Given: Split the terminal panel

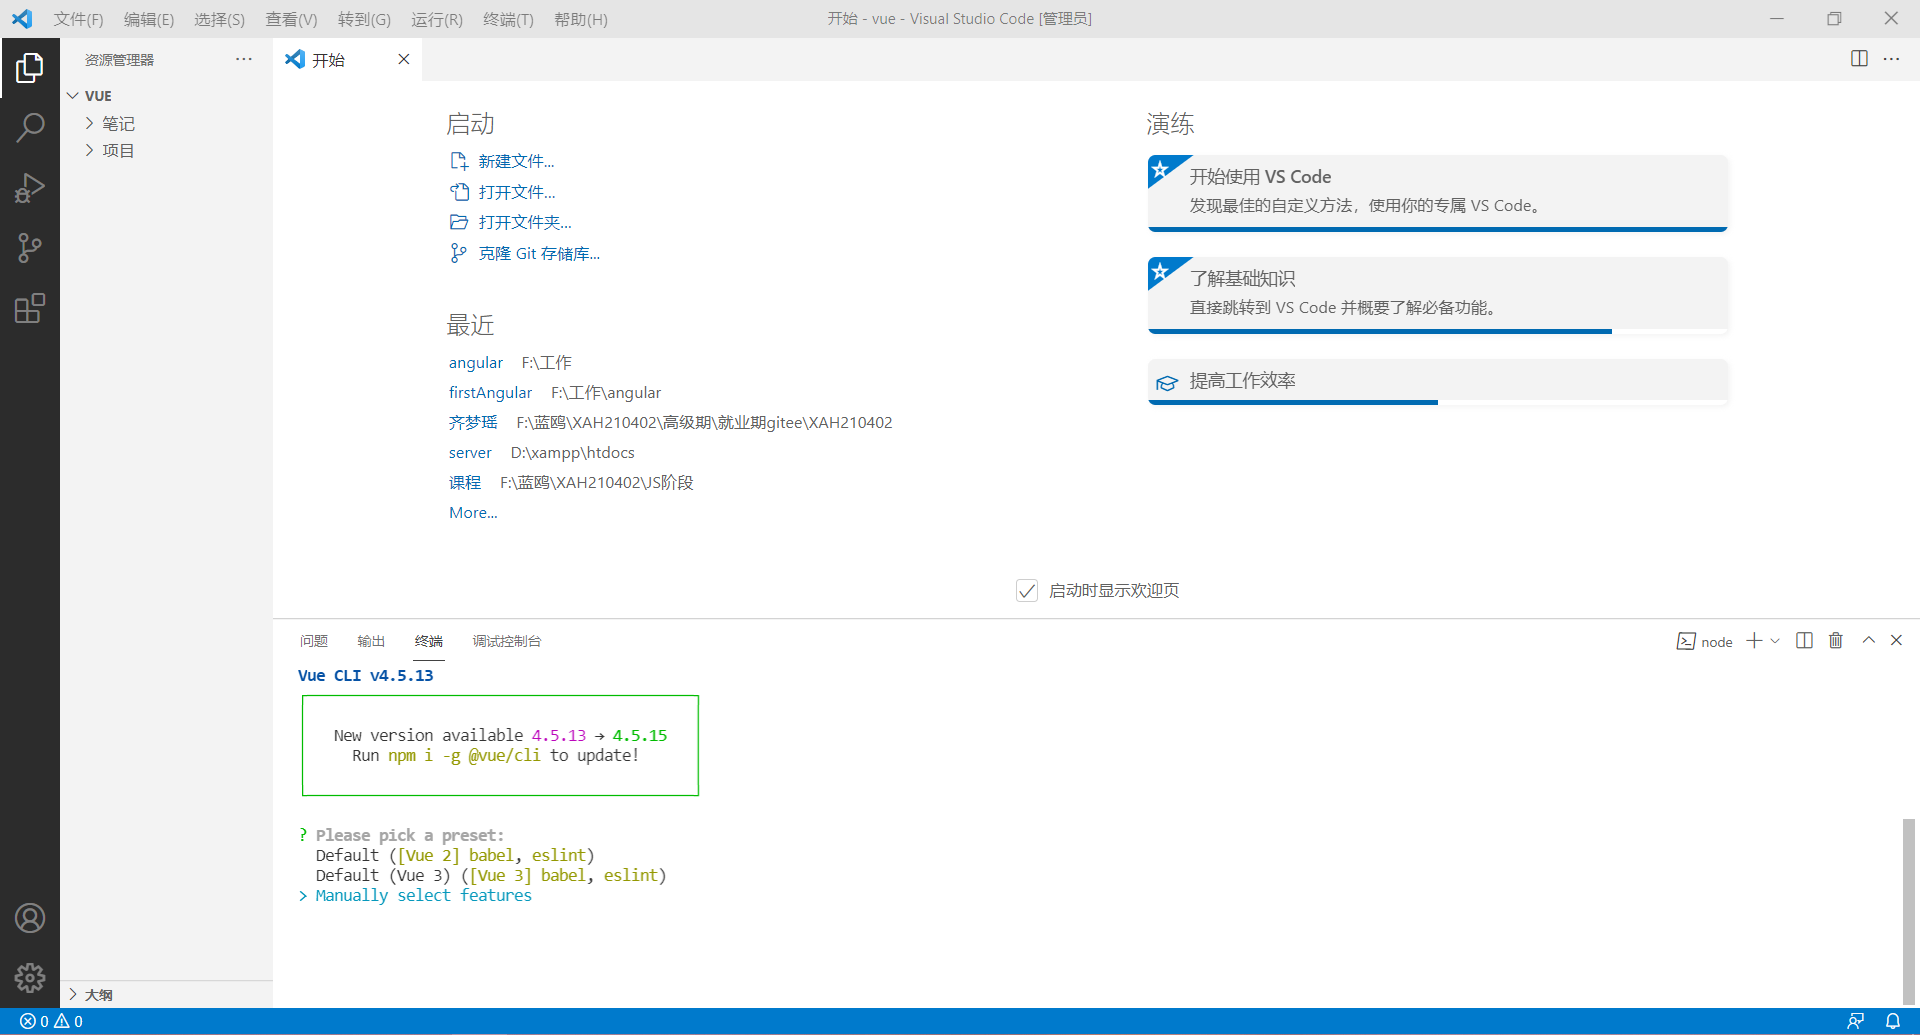Looking at the screenshot, I should point(1804,641).
